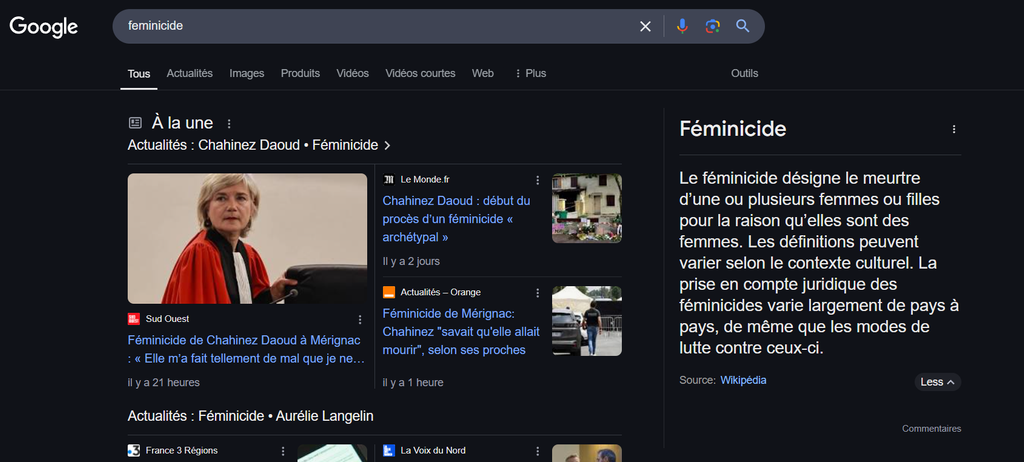Image resolution: width=1024 pixels, height=462 pixels.
Task: Open the Outils search tools
Action: (744, 73)
